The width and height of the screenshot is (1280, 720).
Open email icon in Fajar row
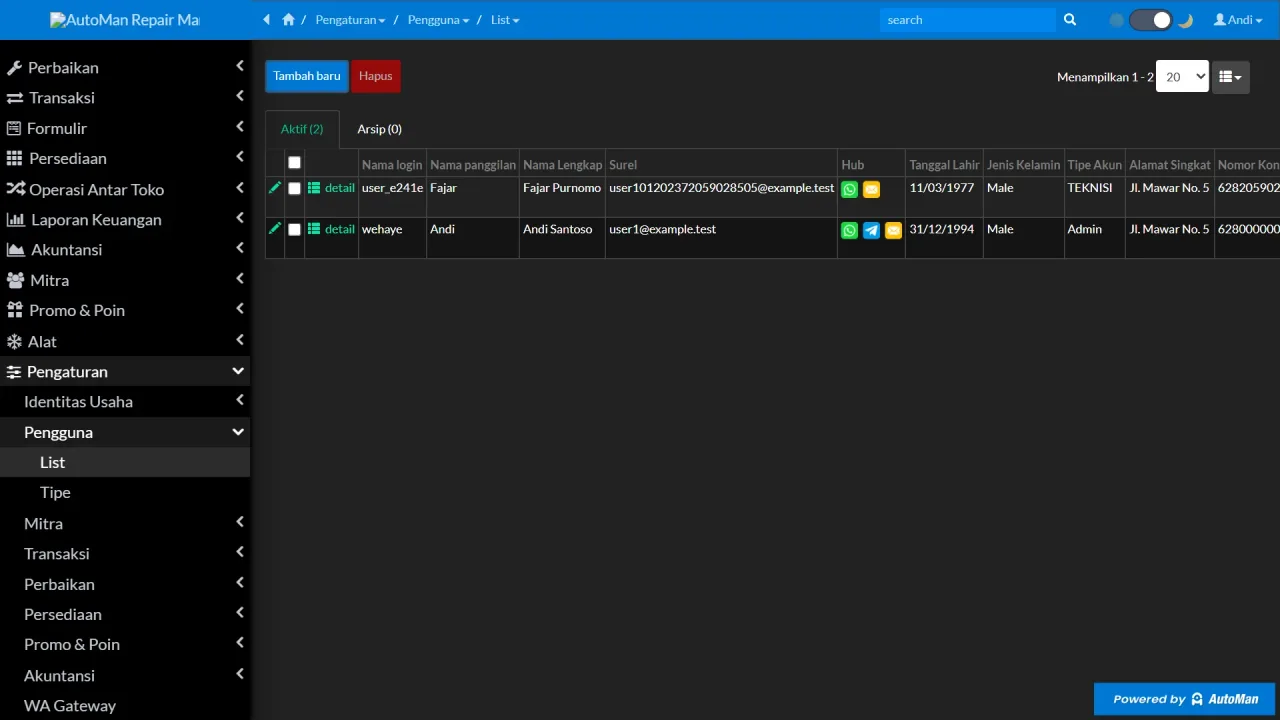tap(871, 189)
